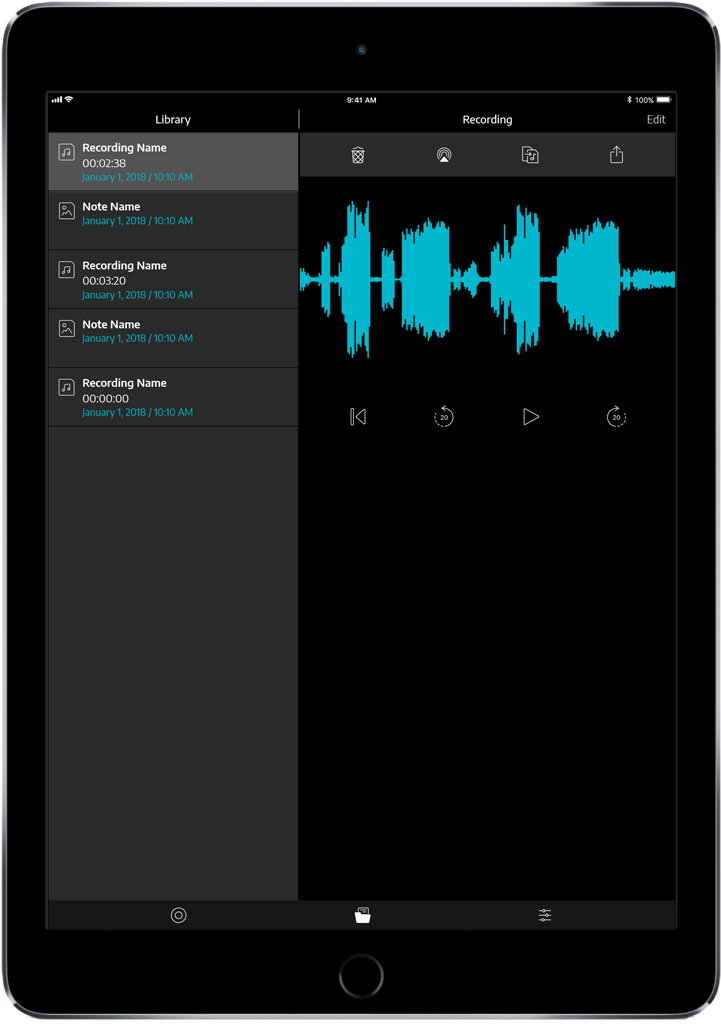Skip forward 20 seconds
Viewport: 721px width, 1024px height.
616,417
